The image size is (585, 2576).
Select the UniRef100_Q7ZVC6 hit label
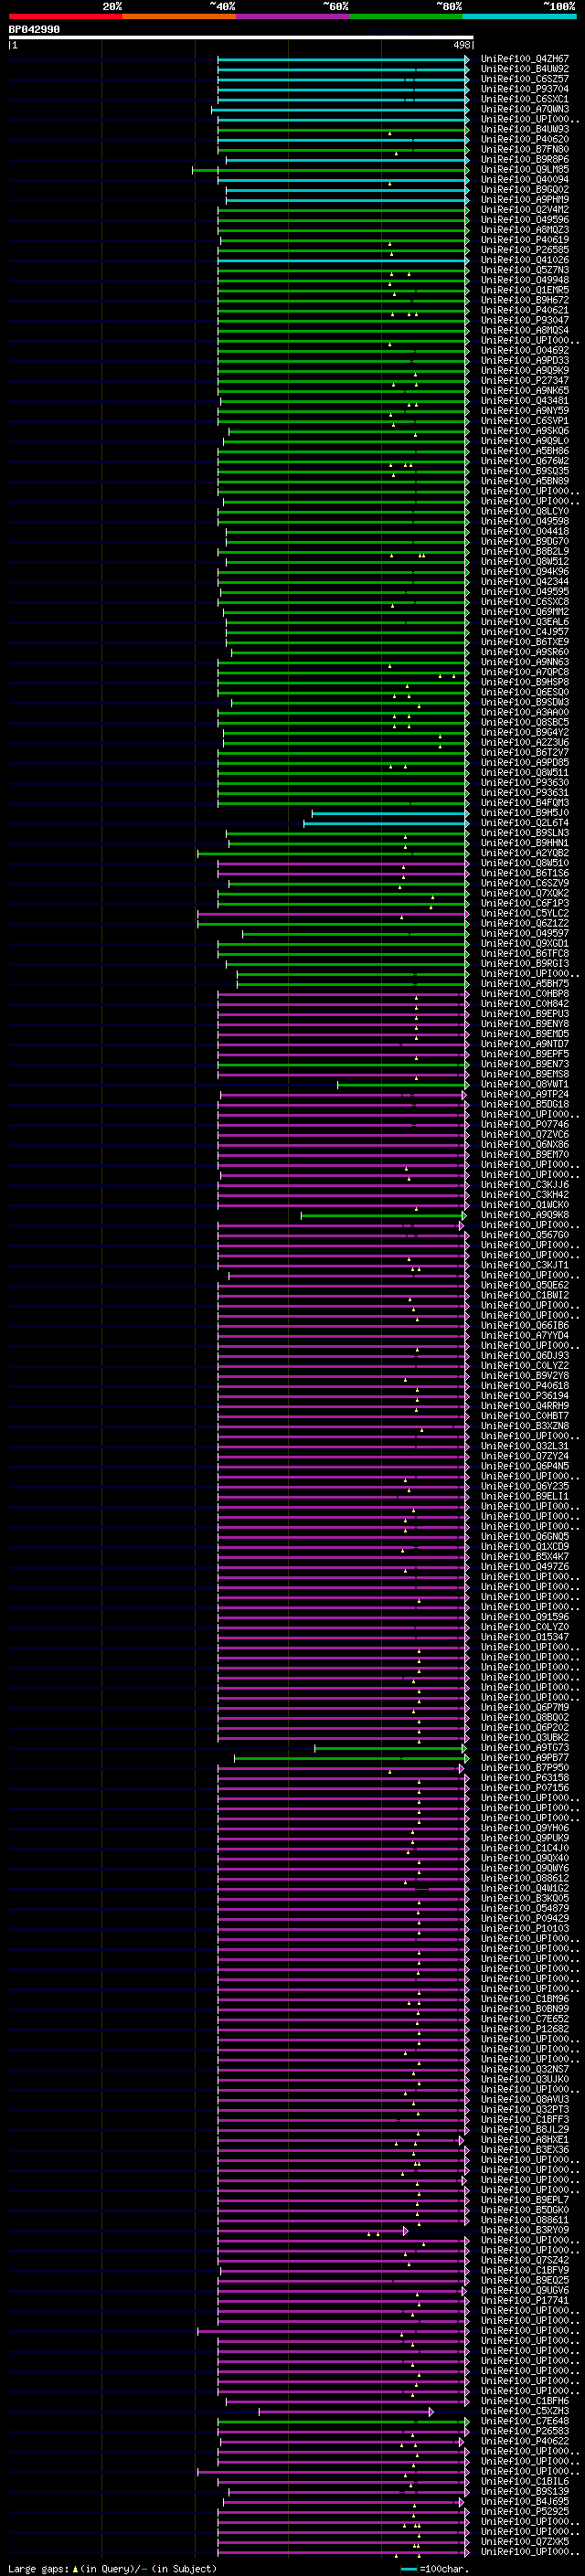click(525, 1134)
